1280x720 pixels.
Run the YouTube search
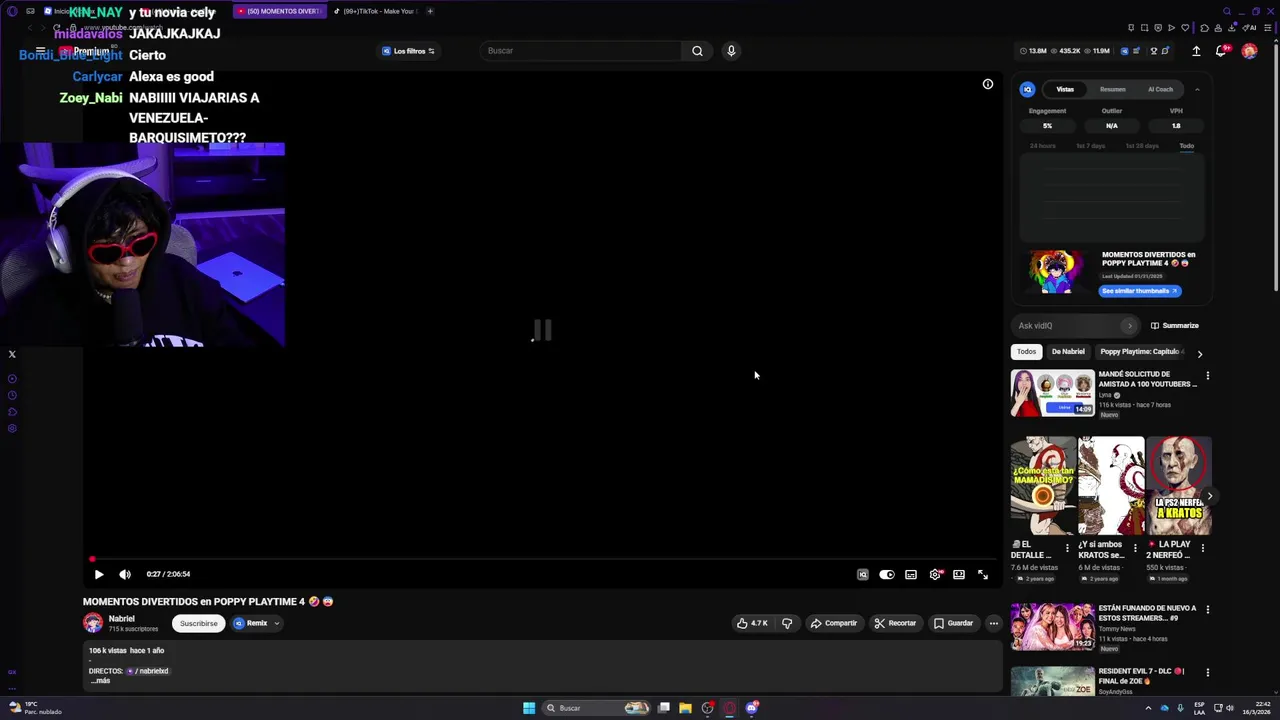coord(697,51)
